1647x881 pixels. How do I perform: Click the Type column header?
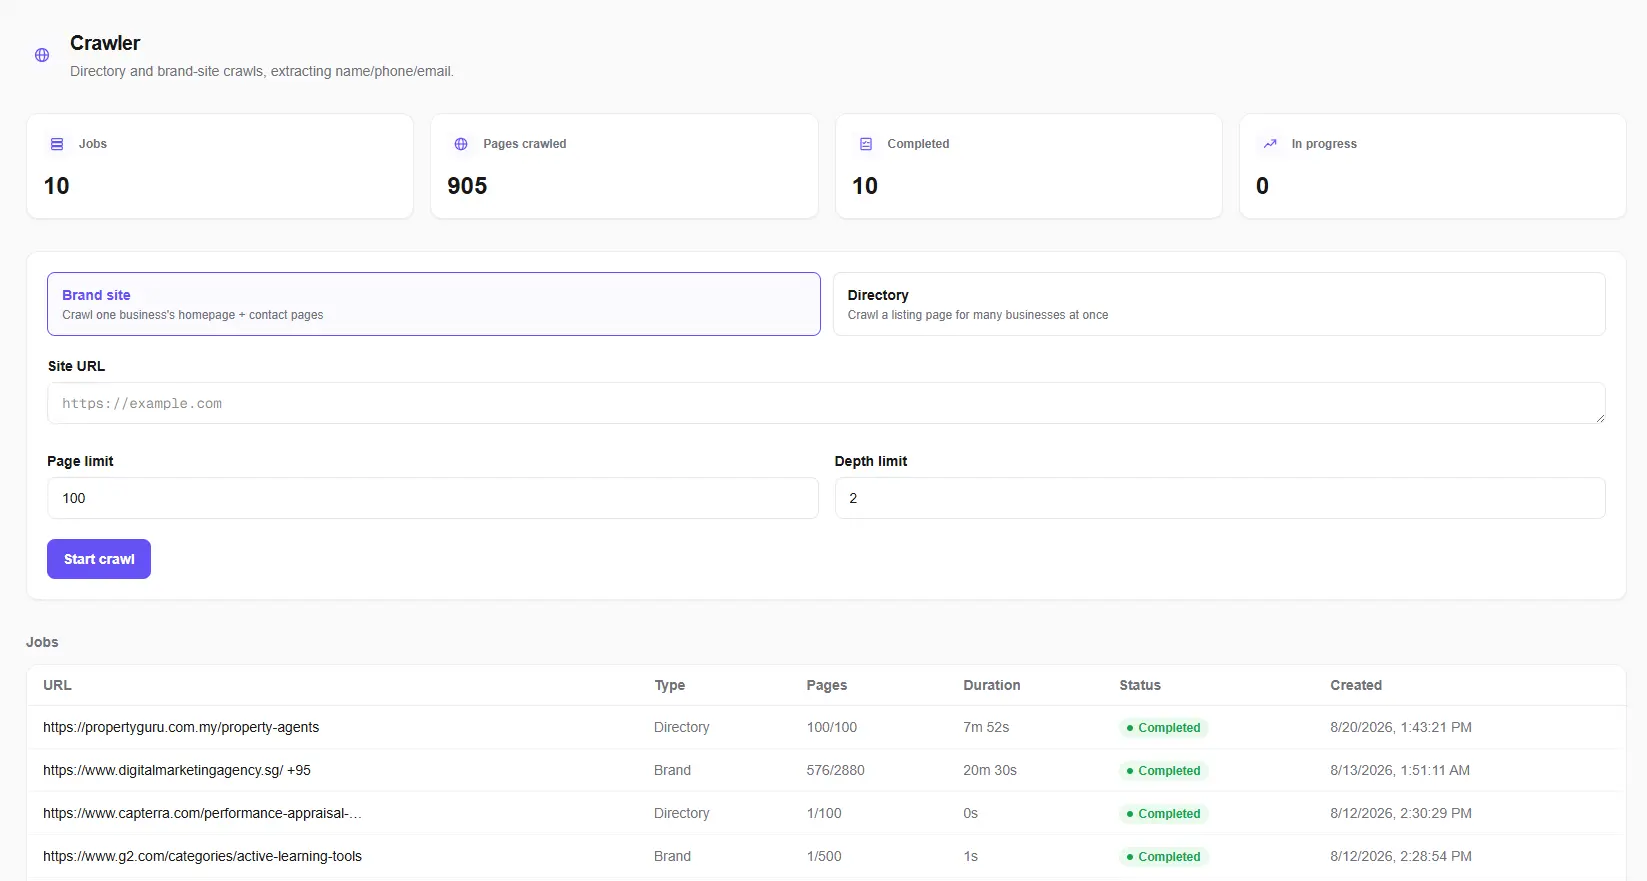[670, 685]
